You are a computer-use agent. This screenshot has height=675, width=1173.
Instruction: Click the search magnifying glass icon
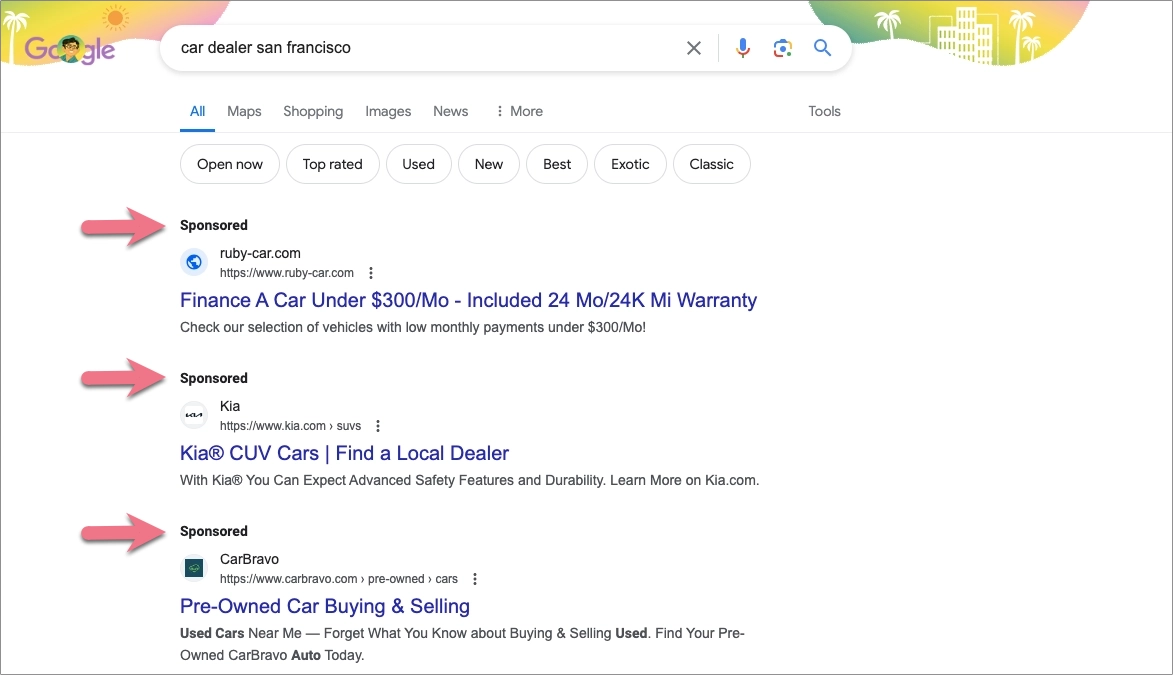tap(822, 47)
